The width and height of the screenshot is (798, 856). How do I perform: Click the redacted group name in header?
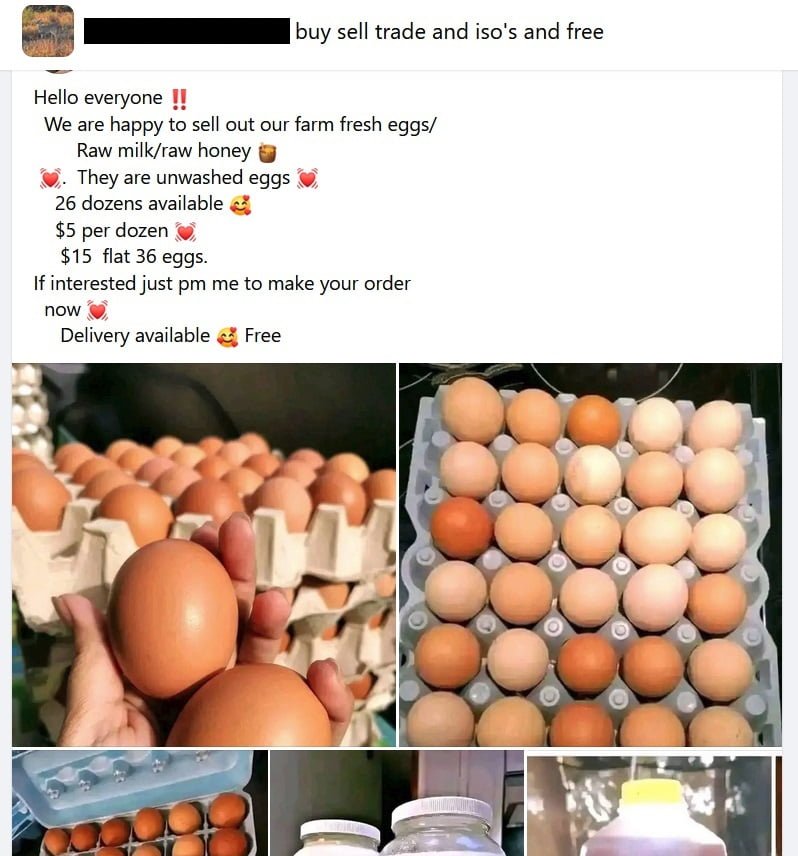(x=187, y=31)
